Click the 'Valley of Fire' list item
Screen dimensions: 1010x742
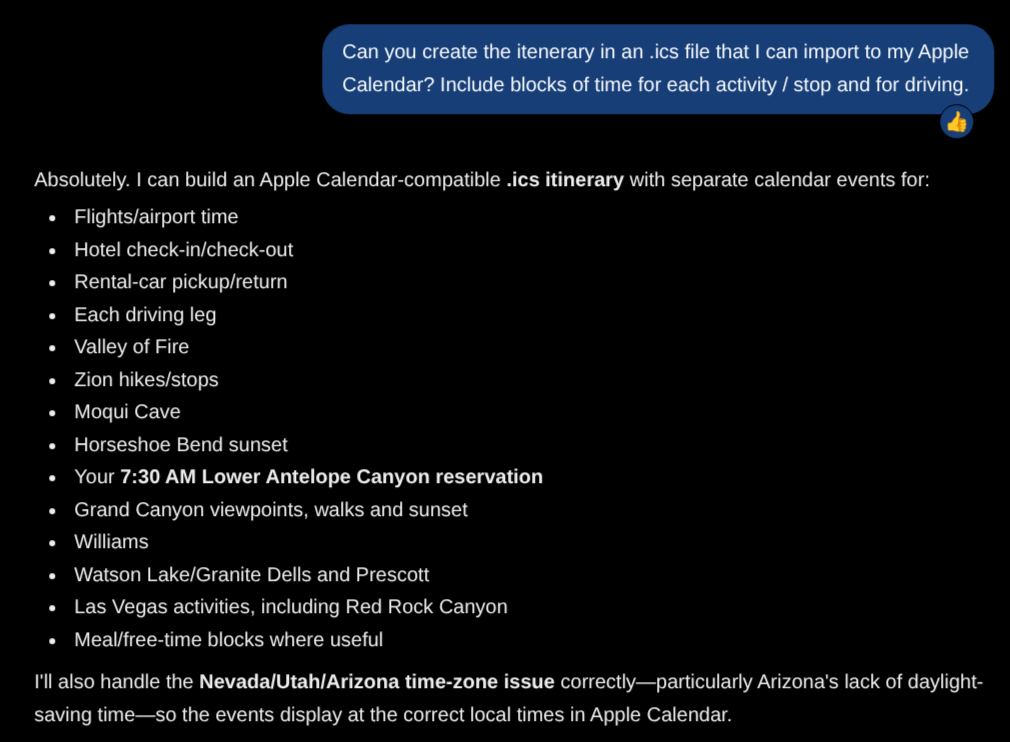pyautogui.click(x=131, y=347)
